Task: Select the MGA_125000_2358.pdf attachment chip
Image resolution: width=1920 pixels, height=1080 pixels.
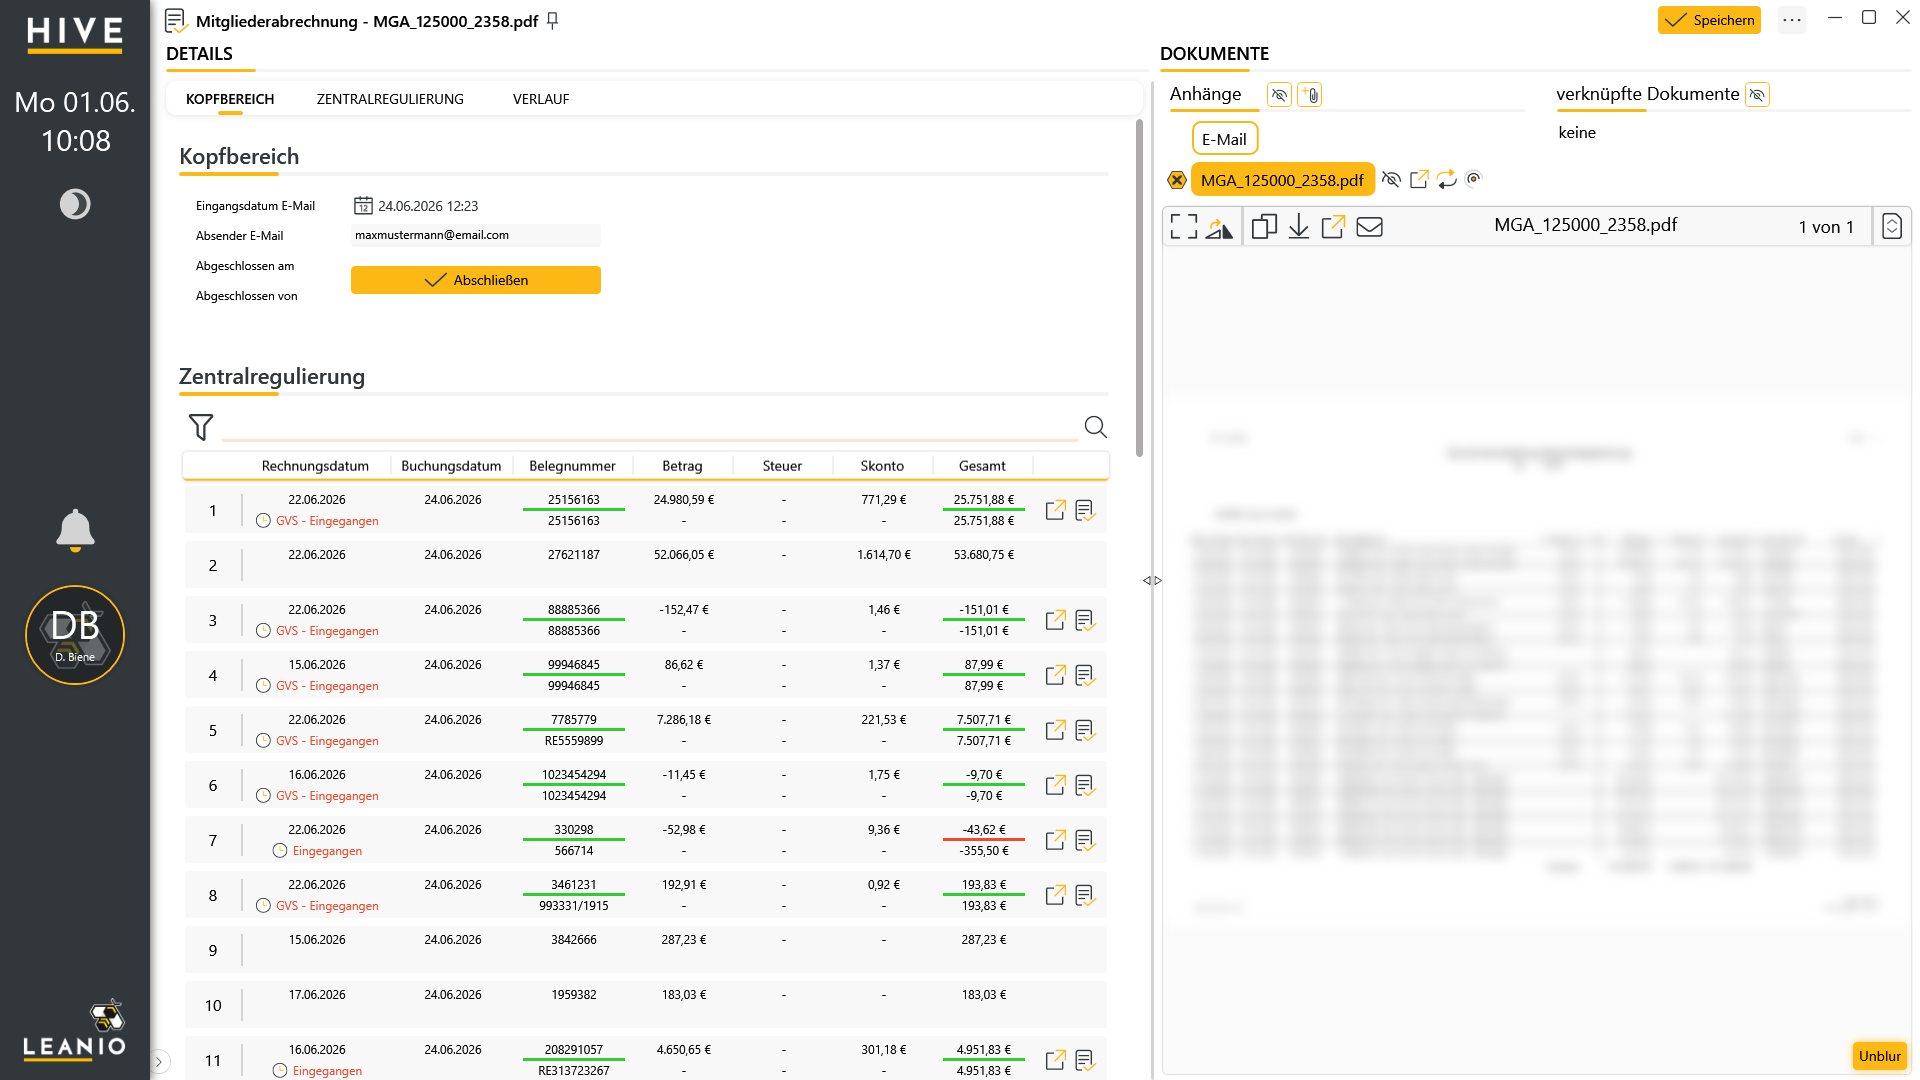Action: [x=1282, y=180]
